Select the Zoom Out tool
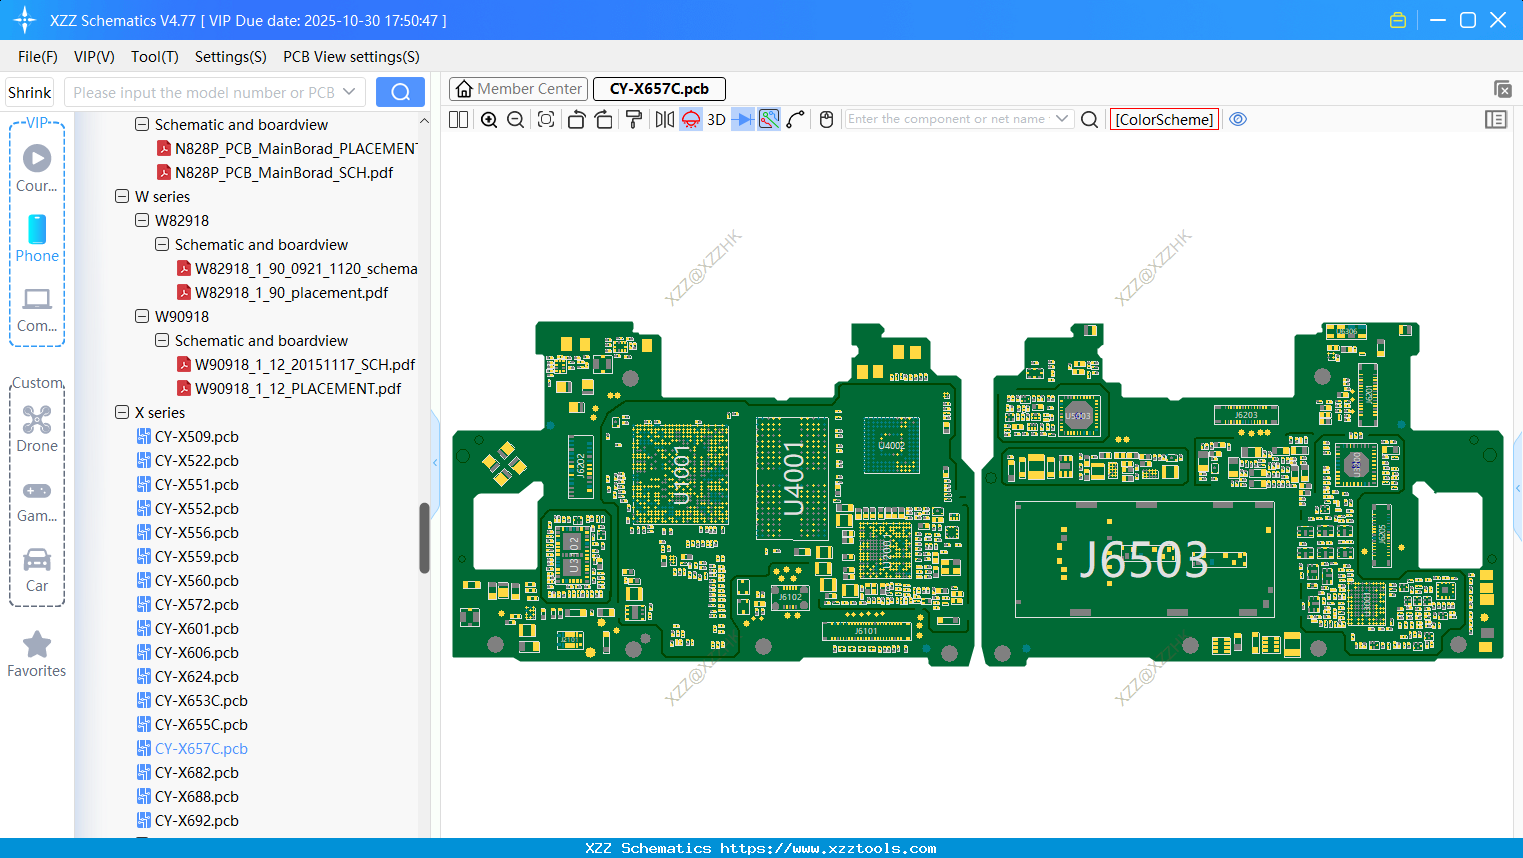1523x858 pixels. point(514,119)
